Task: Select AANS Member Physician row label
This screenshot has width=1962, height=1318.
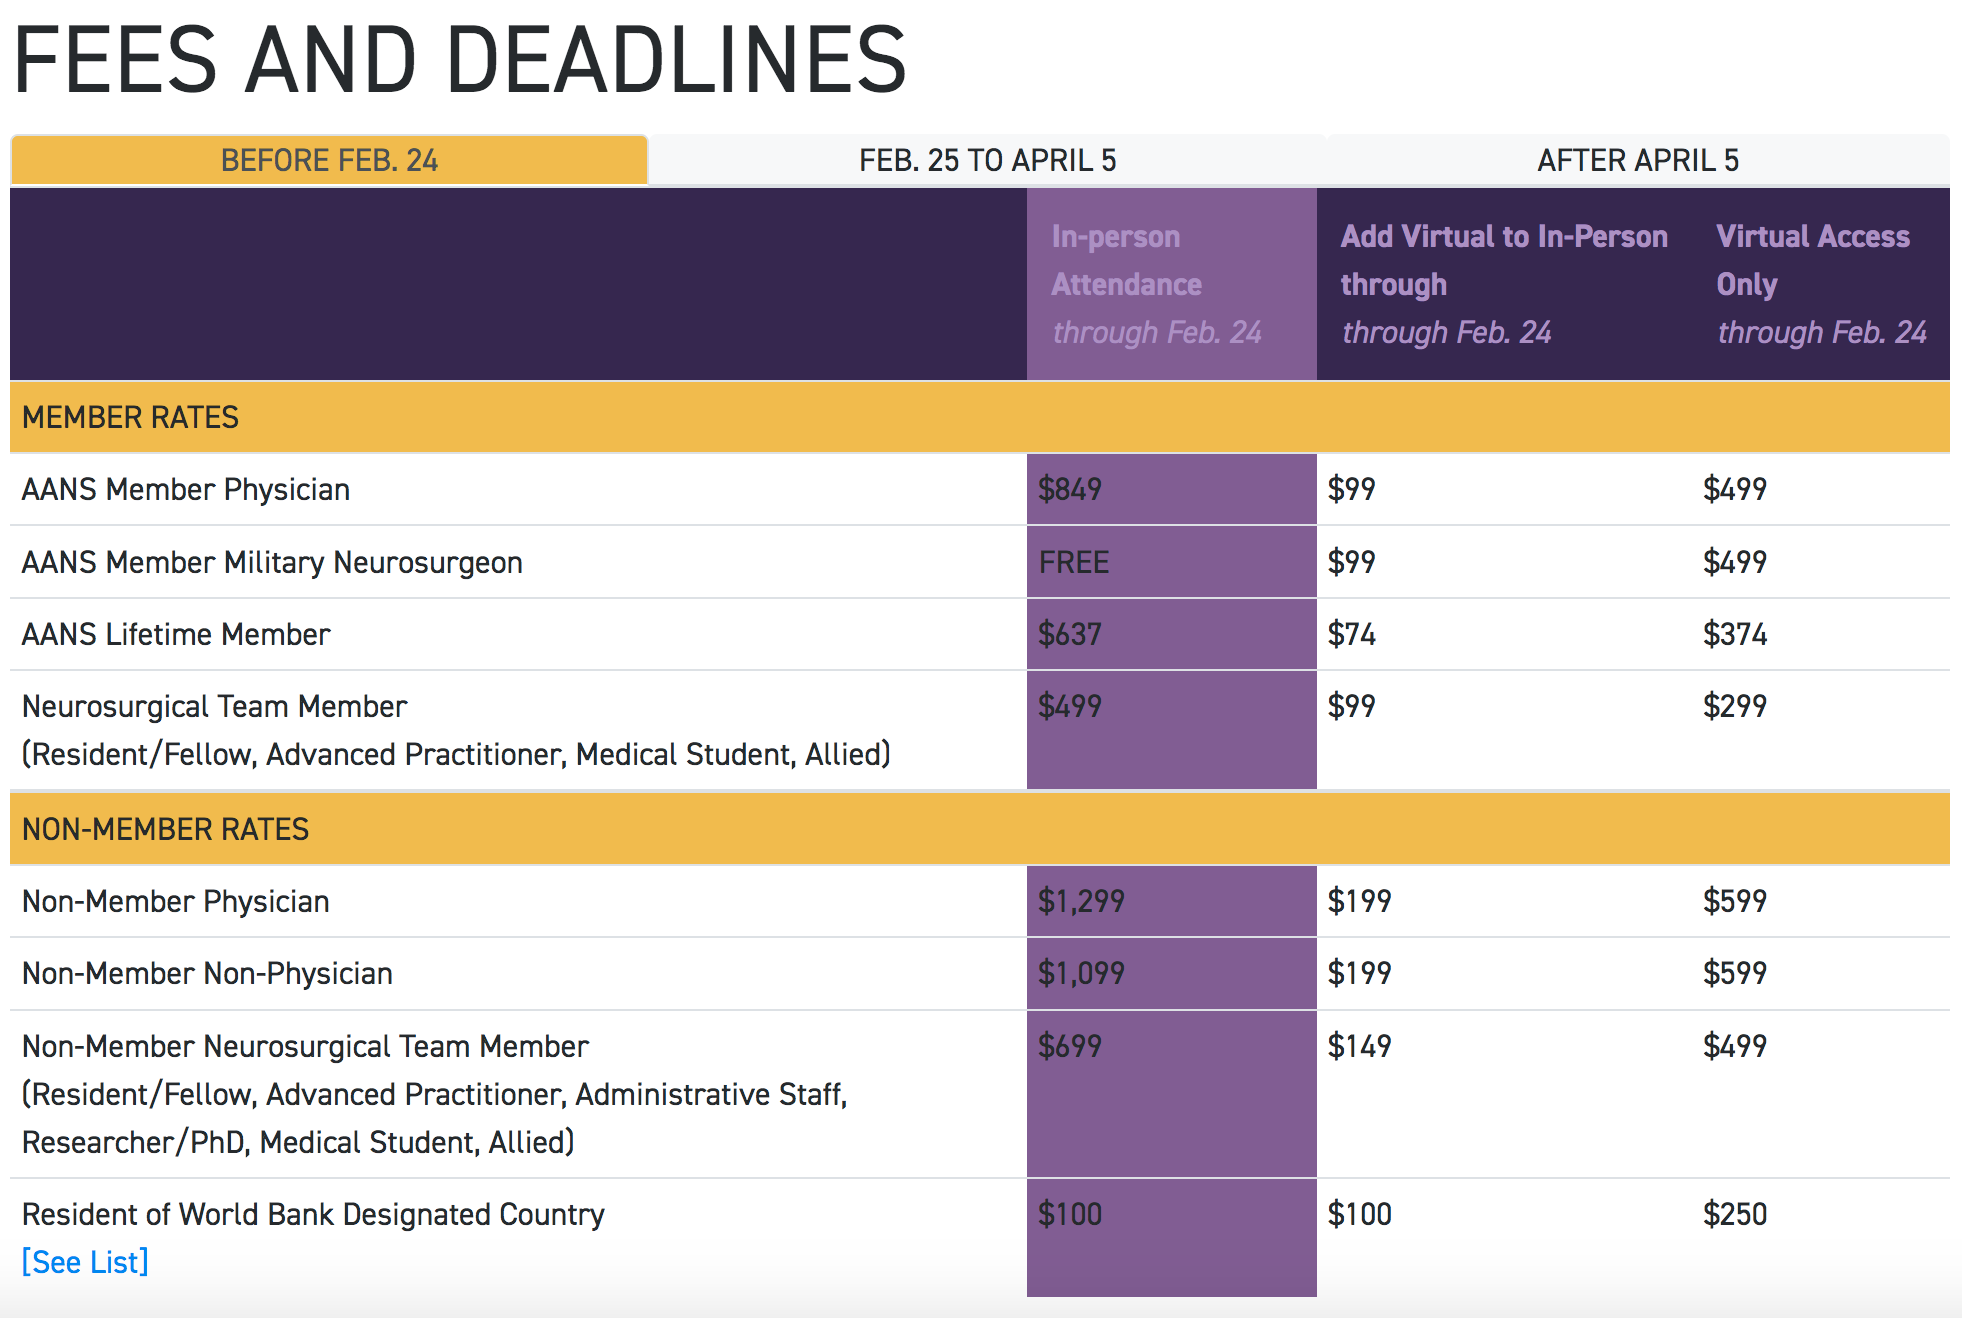Action: point(186,490)
